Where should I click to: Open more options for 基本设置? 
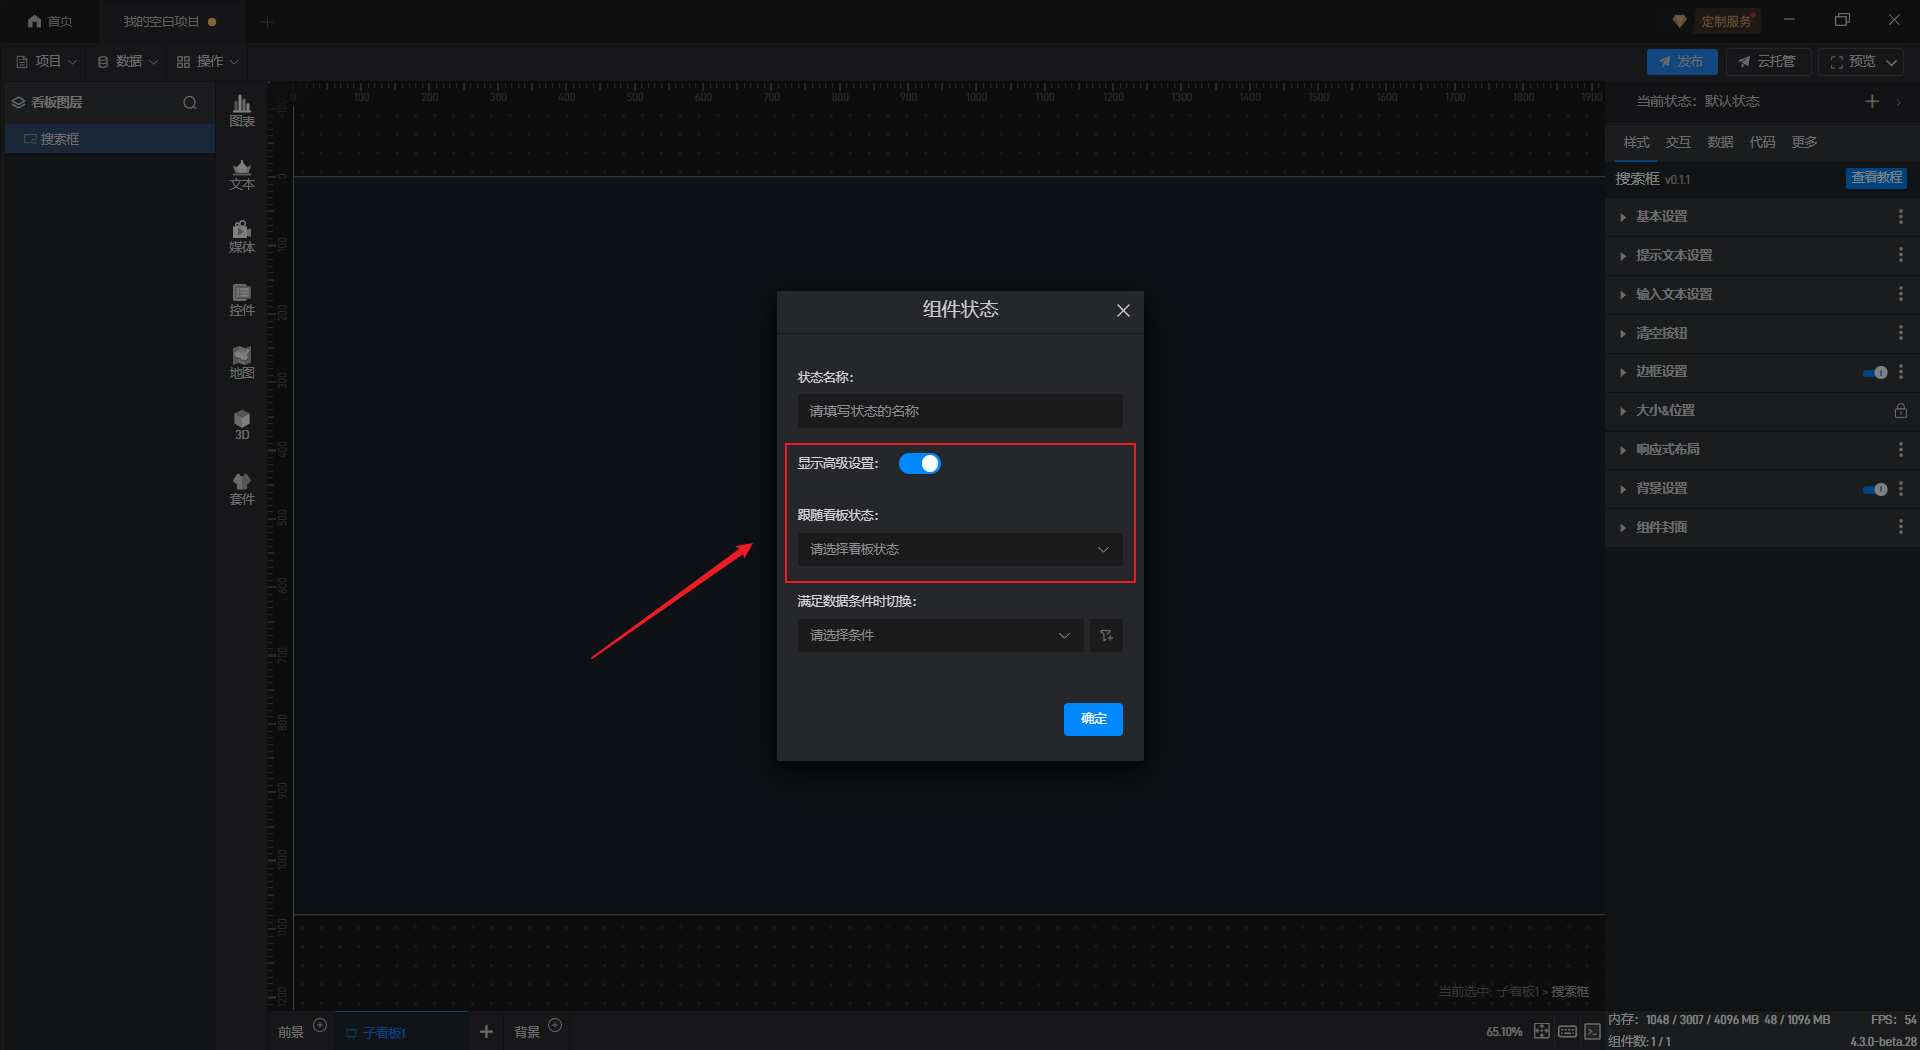click(x=1901, y=217)
